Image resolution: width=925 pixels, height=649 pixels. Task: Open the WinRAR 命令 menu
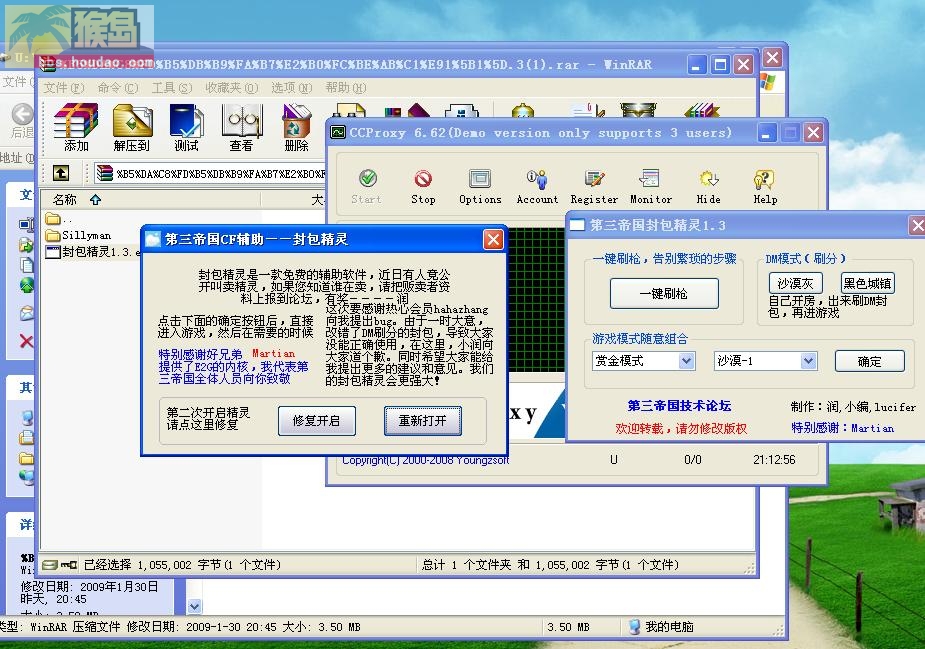(117, 88)
